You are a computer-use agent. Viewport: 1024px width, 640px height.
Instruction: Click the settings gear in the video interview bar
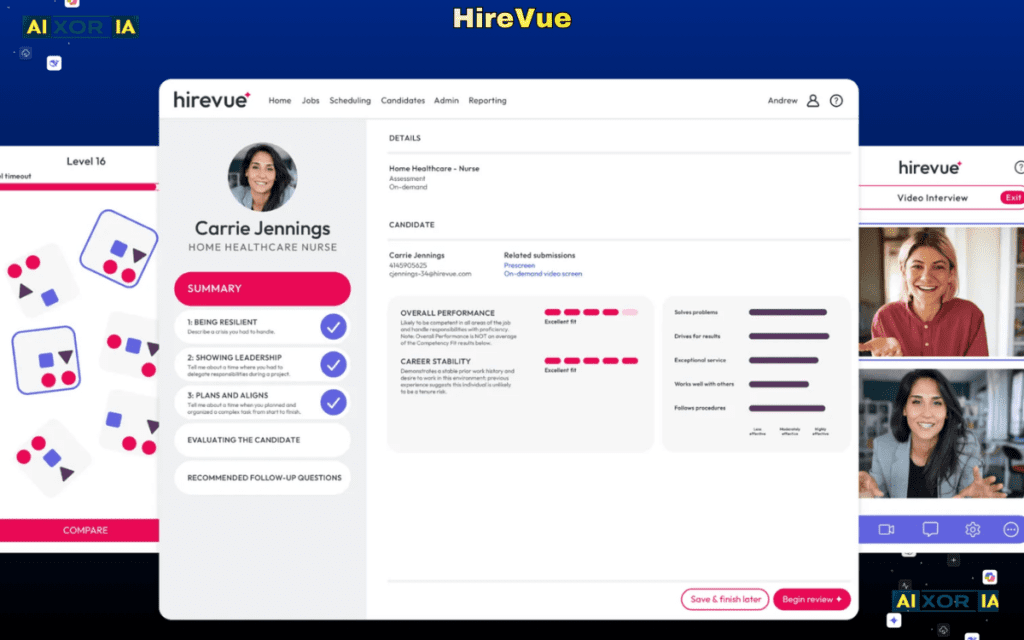(x=973, y=530)
